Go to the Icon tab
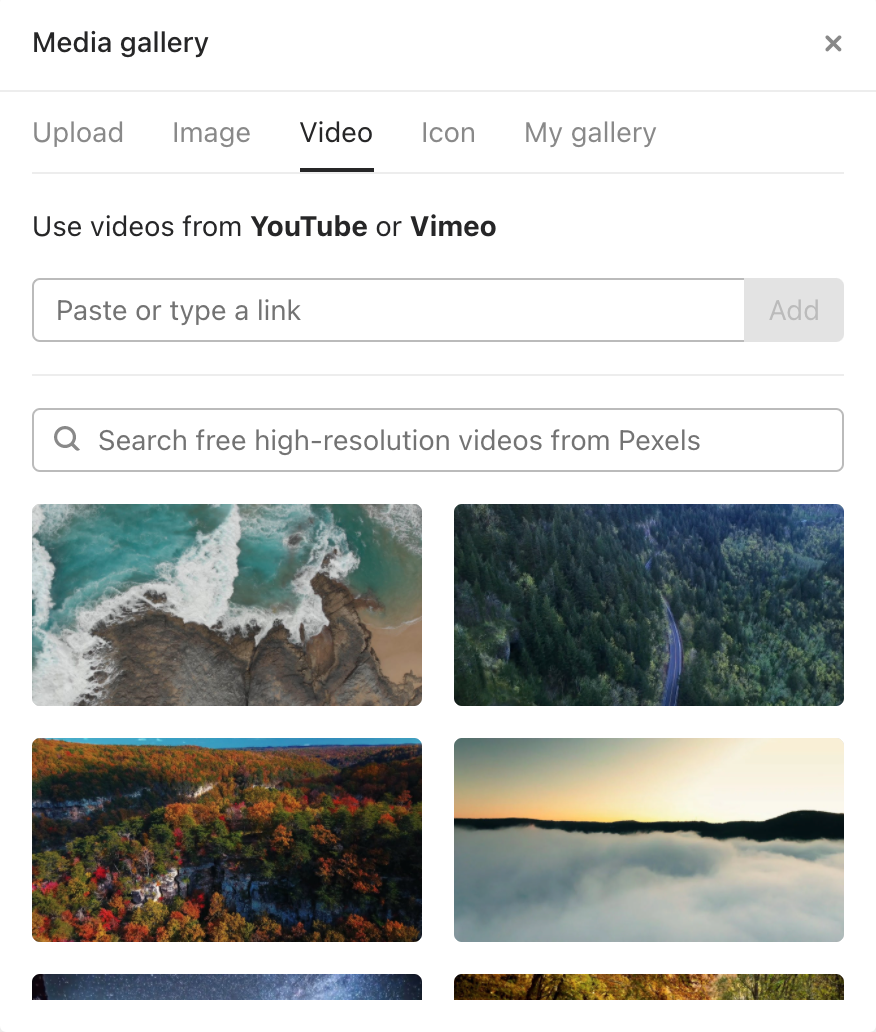Image resolution: width=876 pixels, height=1032 pixels. [448, 133]
